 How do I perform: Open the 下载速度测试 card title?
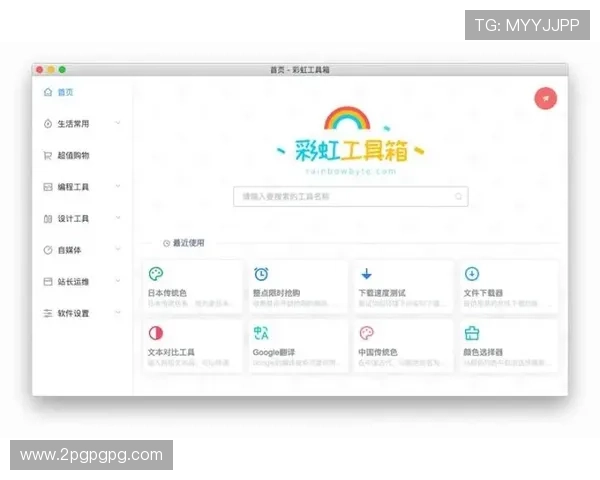coord(382,293)
